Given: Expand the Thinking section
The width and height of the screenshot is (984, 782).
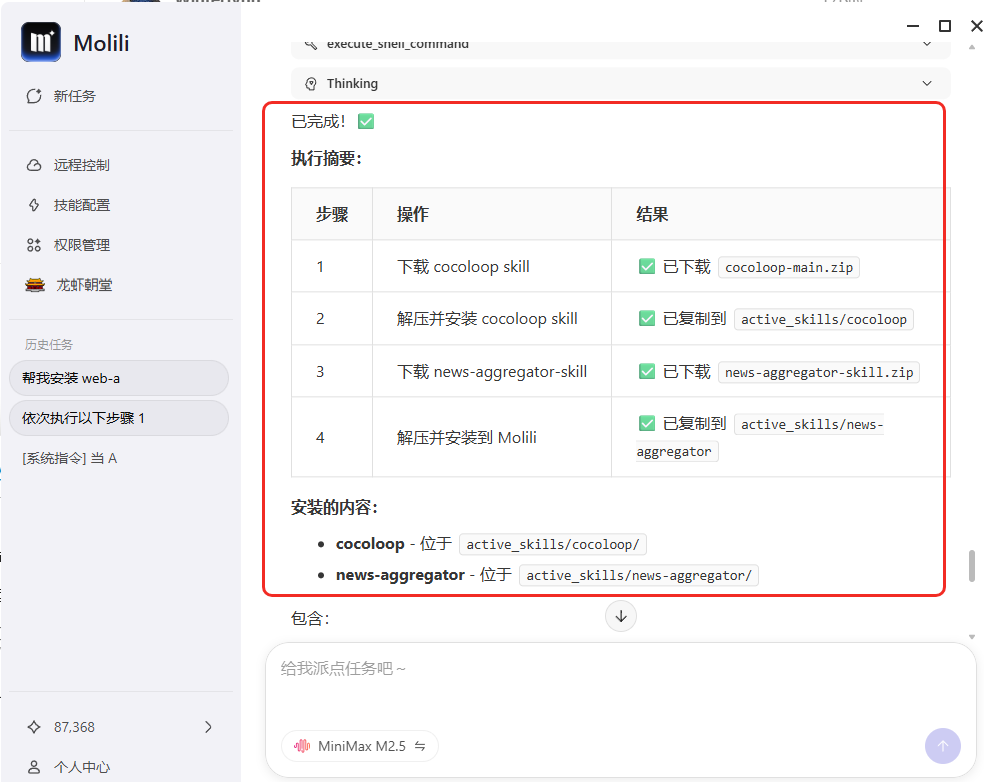Looking at the screenshot, I should 620,84.
